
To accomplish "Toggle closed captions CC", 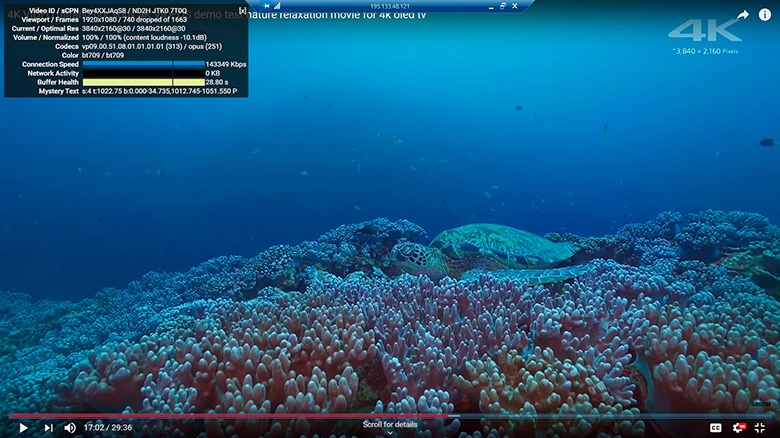I will click(715, 428).
